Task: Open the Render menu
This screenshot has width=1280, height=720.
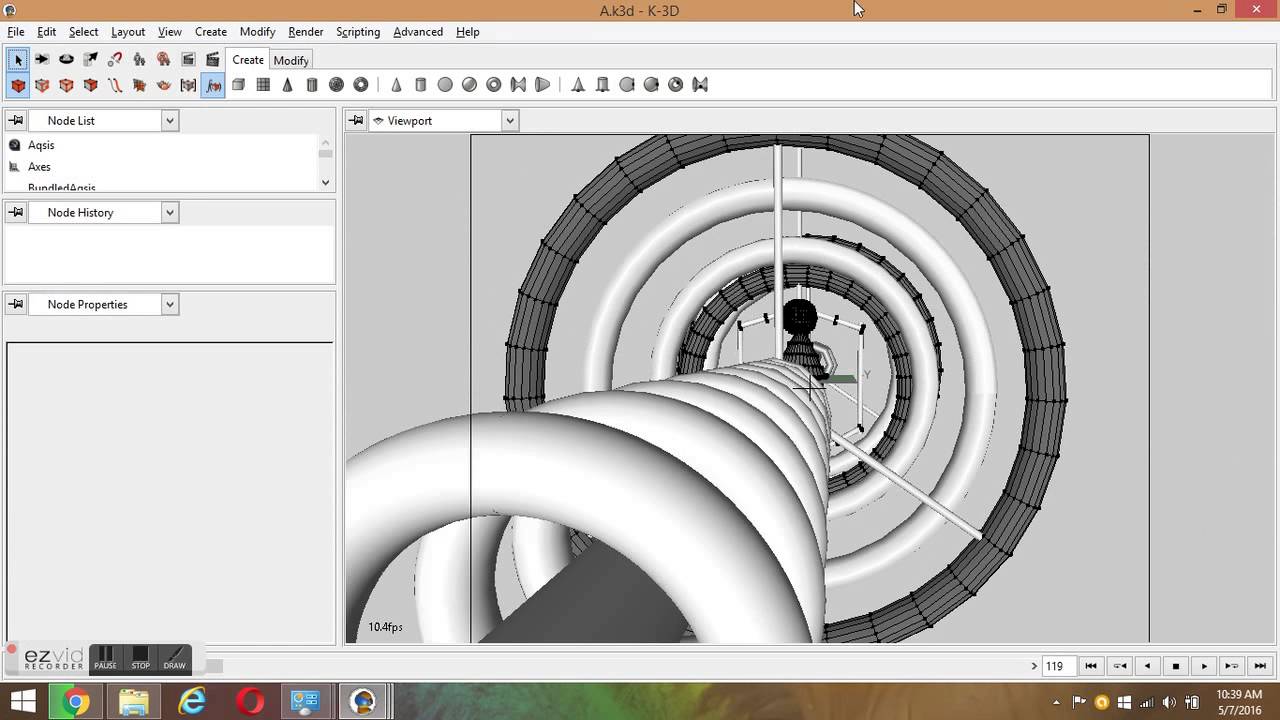Action: click(x=306, y=32)
